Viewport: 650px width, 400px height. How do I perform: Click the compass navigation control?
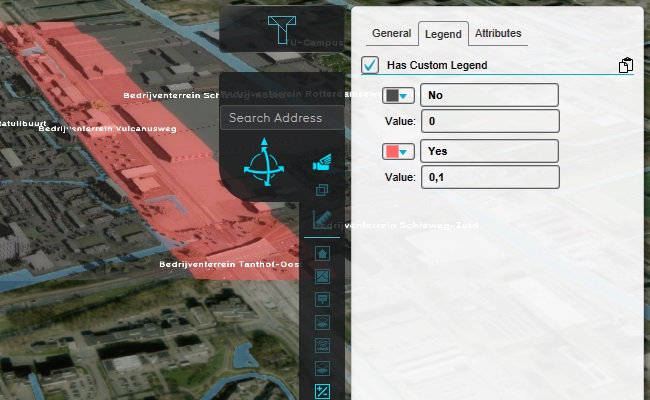click(x=263, y=163)
